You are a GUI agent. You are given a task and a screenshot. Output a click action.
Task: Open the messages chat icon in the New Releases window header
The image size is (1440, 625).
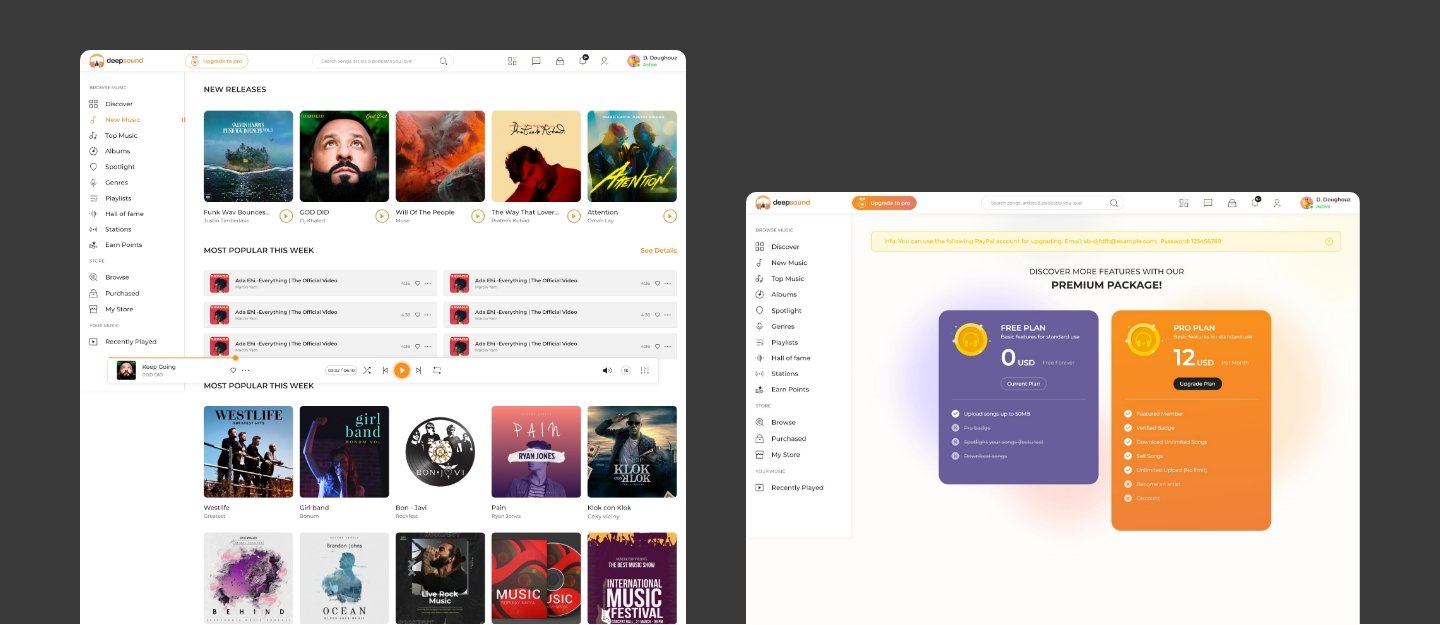(536, 61)
